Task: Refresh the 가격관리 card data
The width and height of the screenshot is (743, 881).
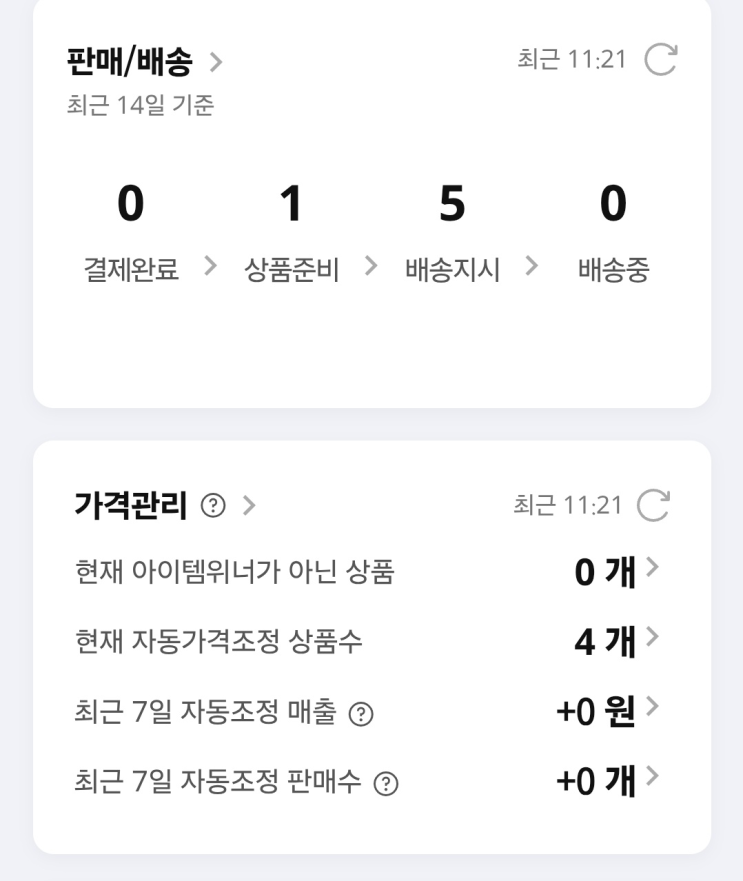Action: click(x=654, y=506)
